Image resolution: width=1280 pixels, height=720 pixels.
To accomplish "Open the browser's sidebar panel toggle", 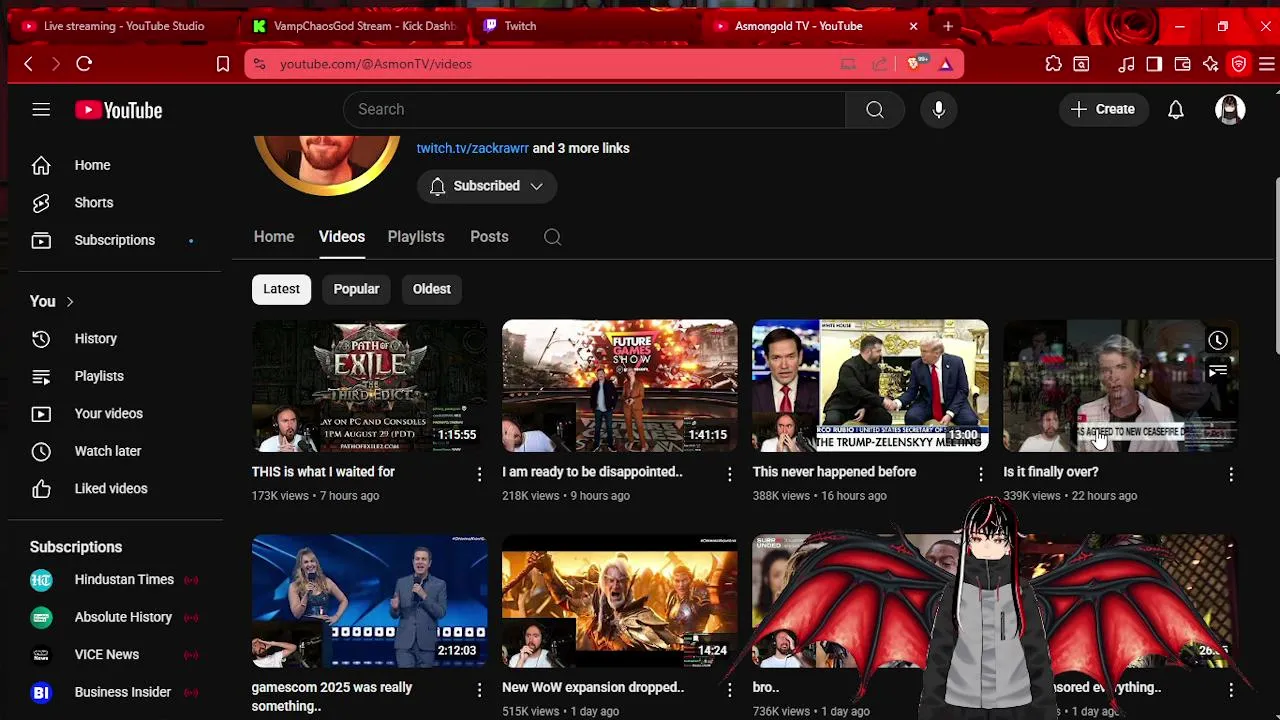I will 1154,64.
